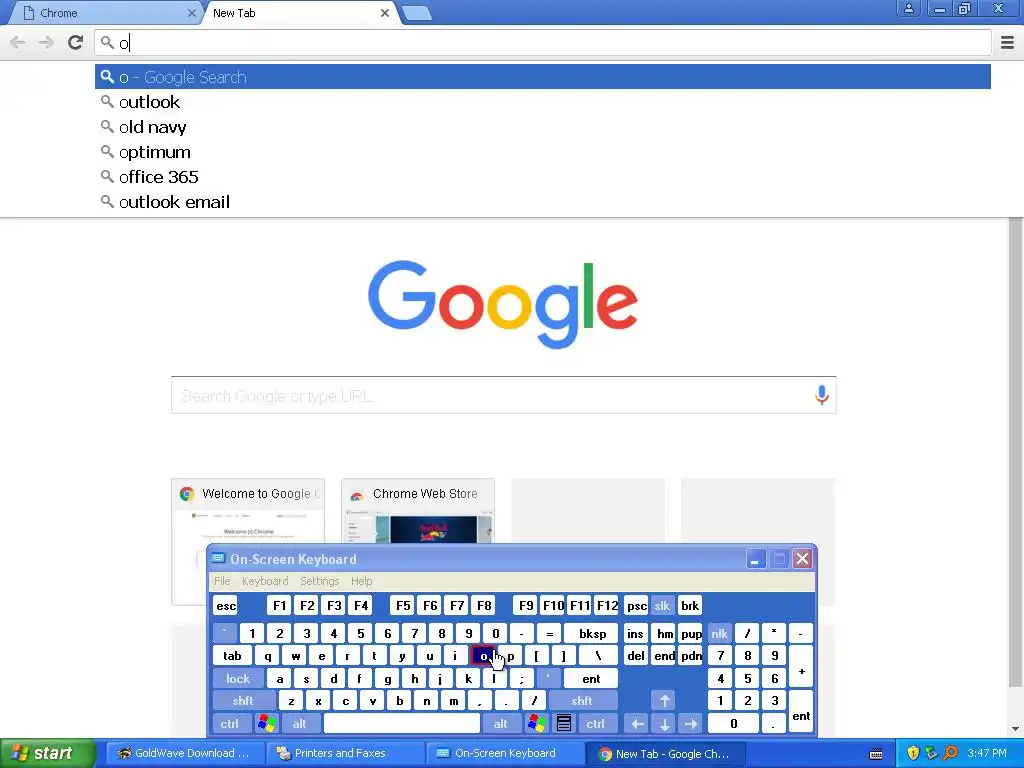Open a new tab with the tab button
Screen dimensions: 1024x768
point(416,13)
